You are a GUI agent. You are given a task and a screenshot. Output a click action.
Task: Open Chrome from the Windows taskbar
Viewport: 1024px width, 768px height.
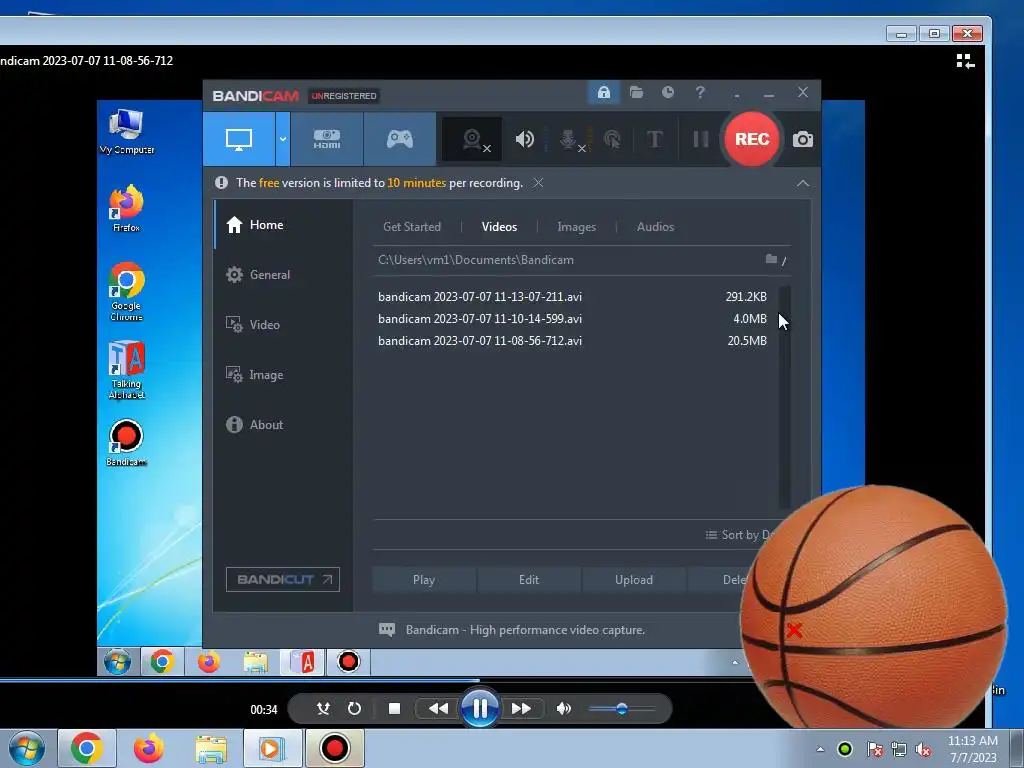tap(87, 748)
